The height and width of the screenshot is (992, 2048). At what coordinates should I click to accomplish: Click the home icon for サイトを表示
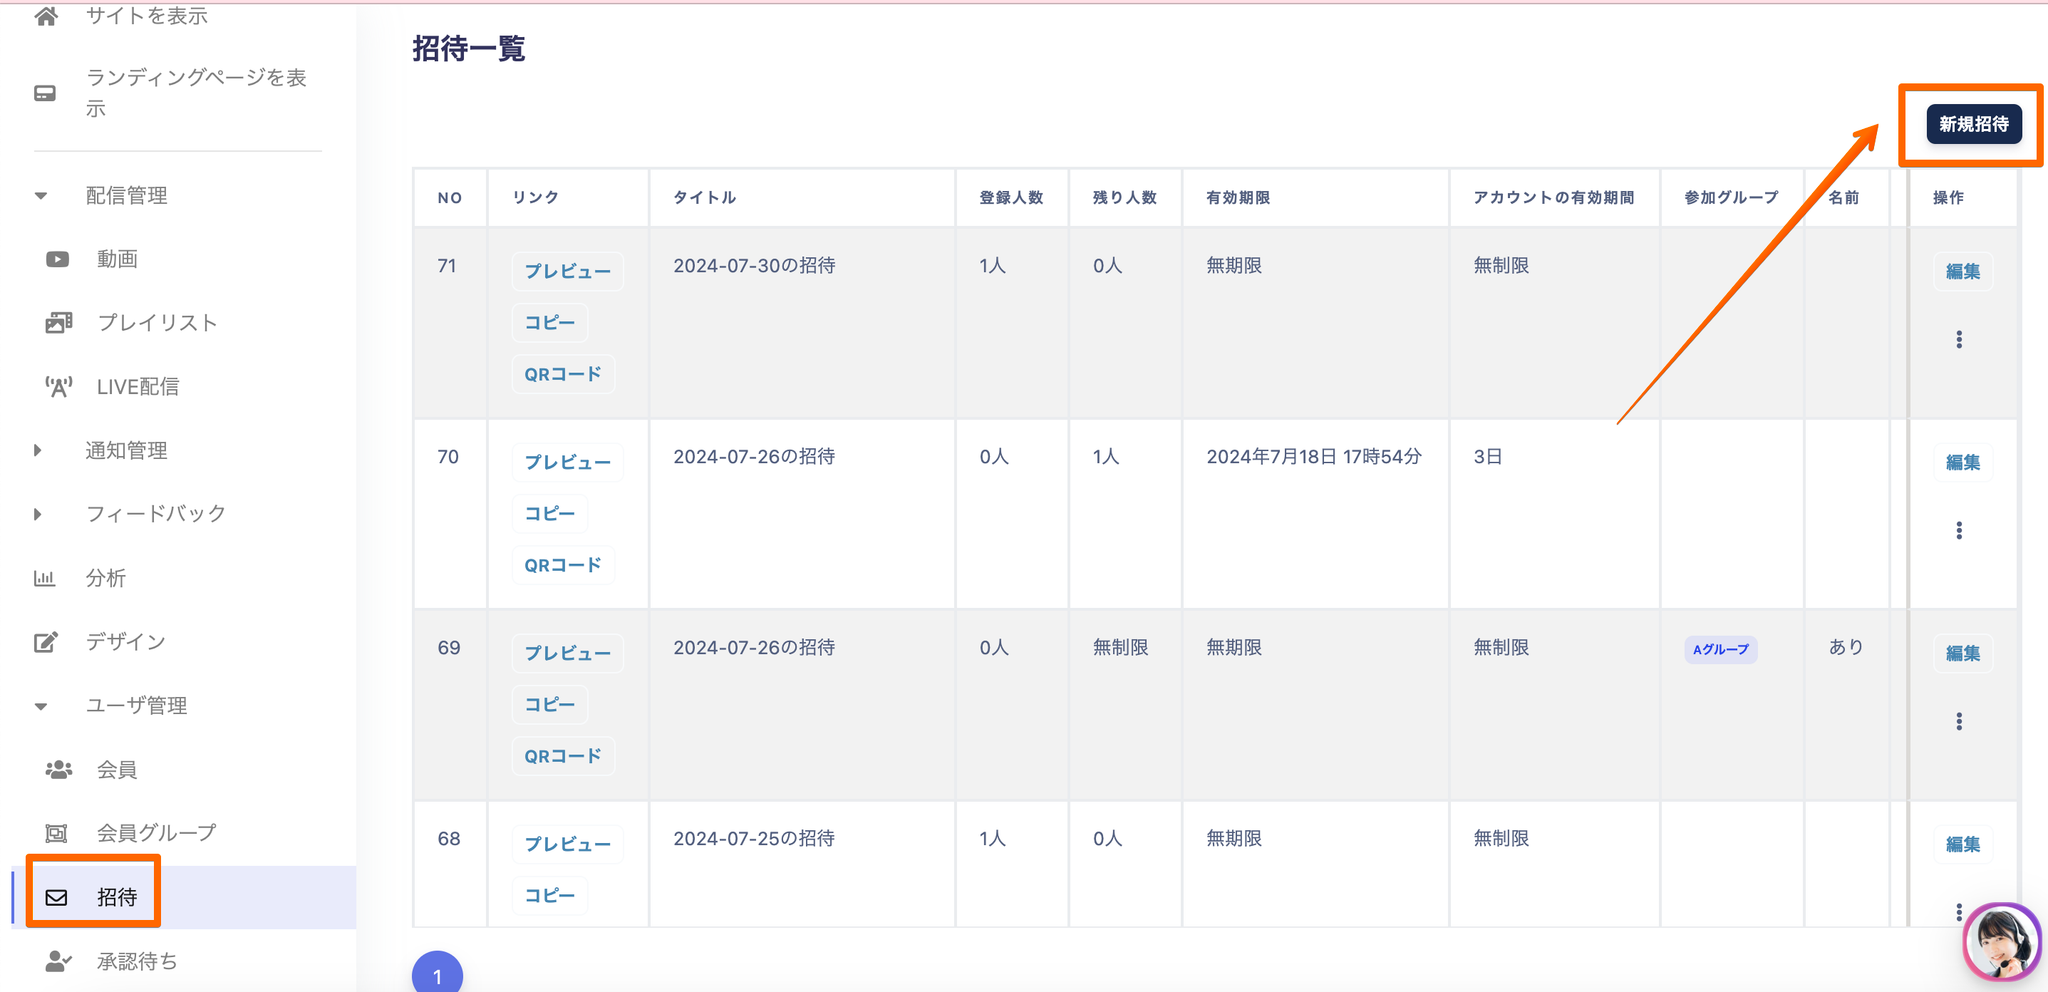click(x=46, y=16)
